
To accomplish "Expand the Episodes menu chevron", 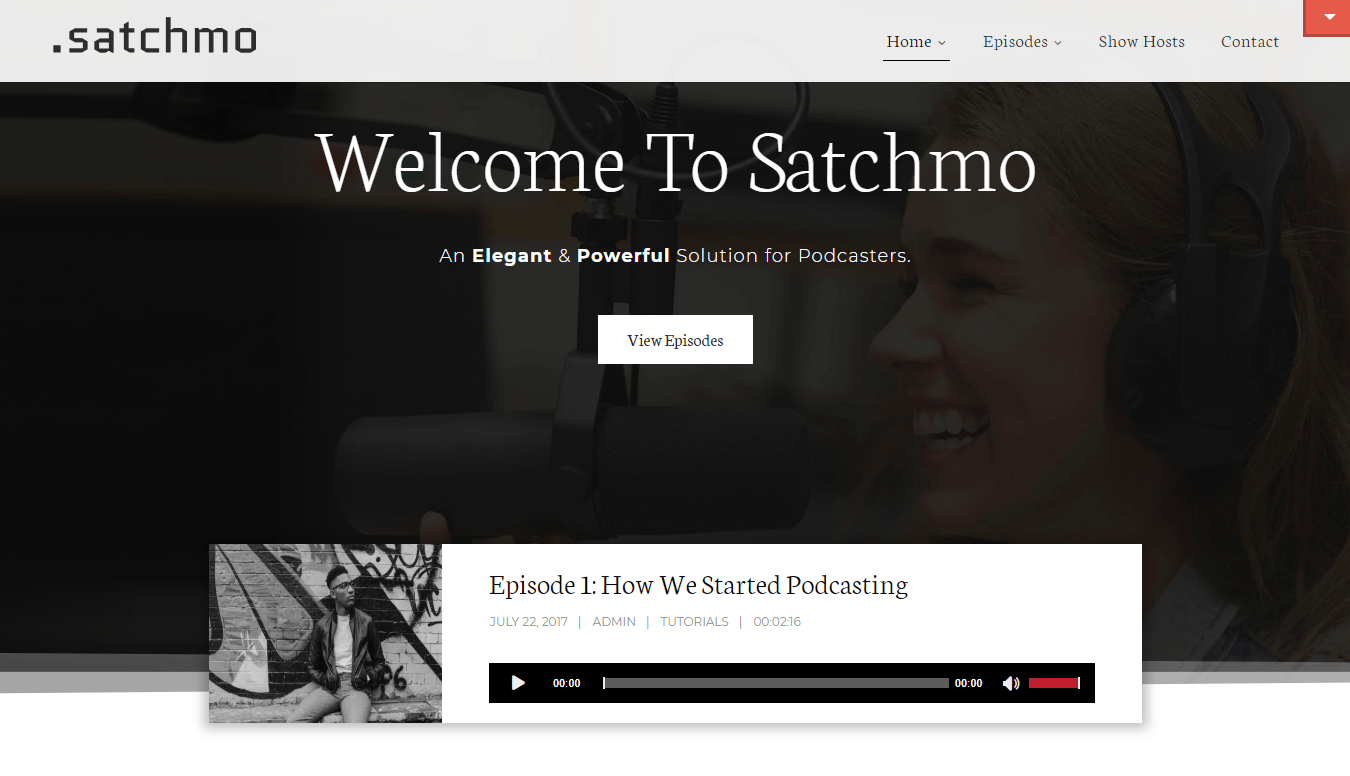I will (1057, 43).
